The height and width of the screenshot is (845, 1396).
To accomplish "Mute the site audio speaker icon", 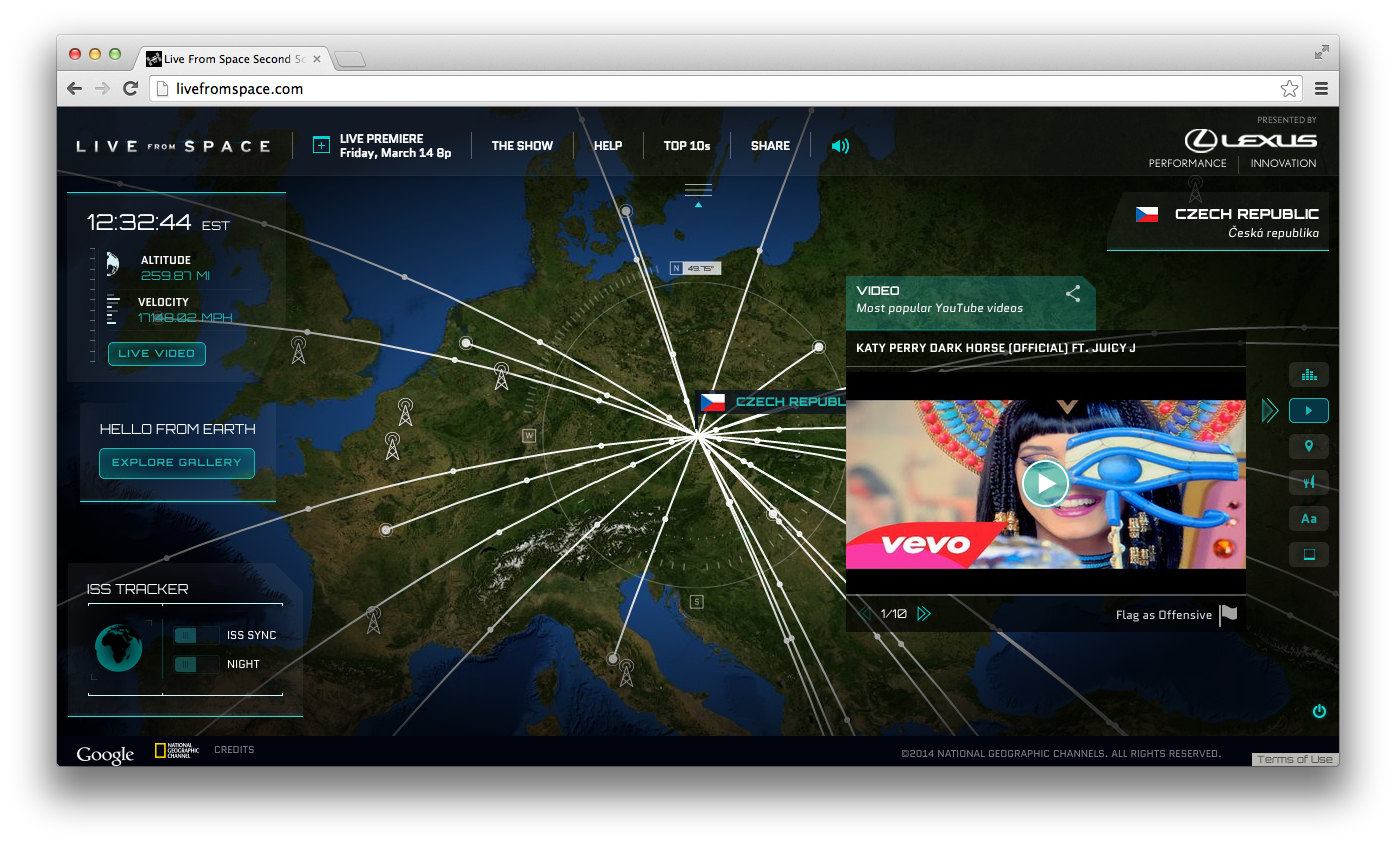I will [840, 146].
